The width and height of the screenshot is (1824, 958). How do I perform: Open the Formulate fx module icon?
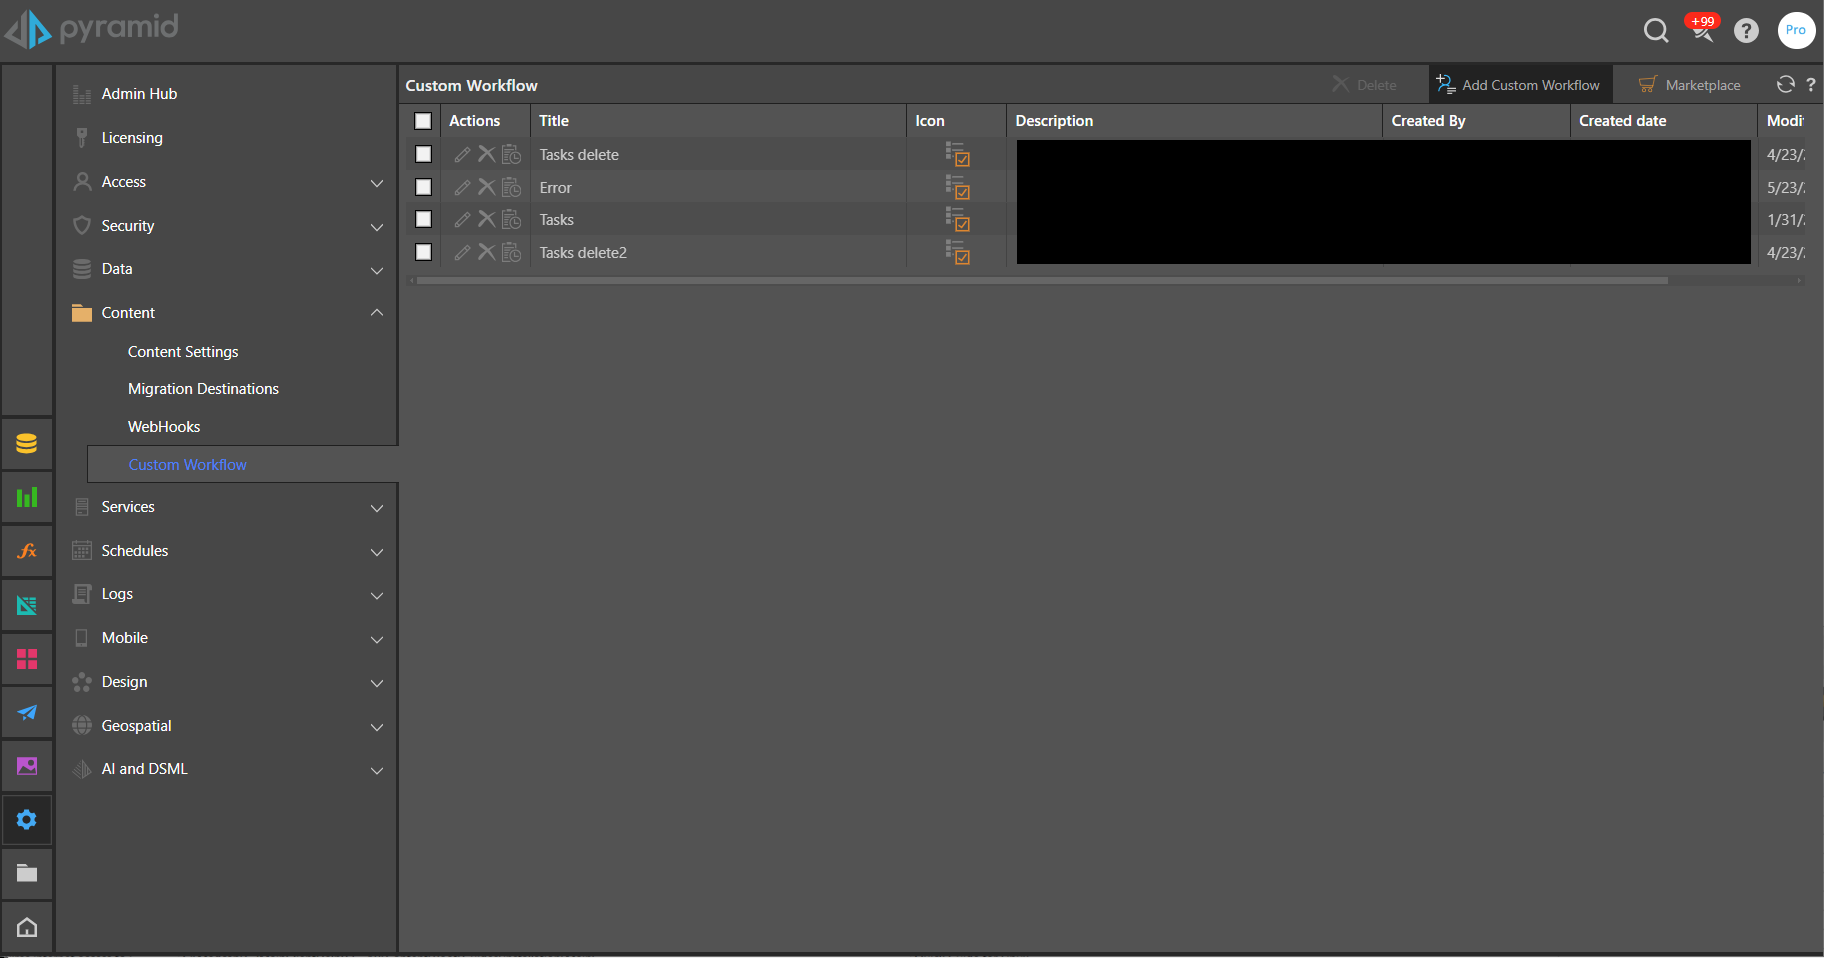point(27,551)
